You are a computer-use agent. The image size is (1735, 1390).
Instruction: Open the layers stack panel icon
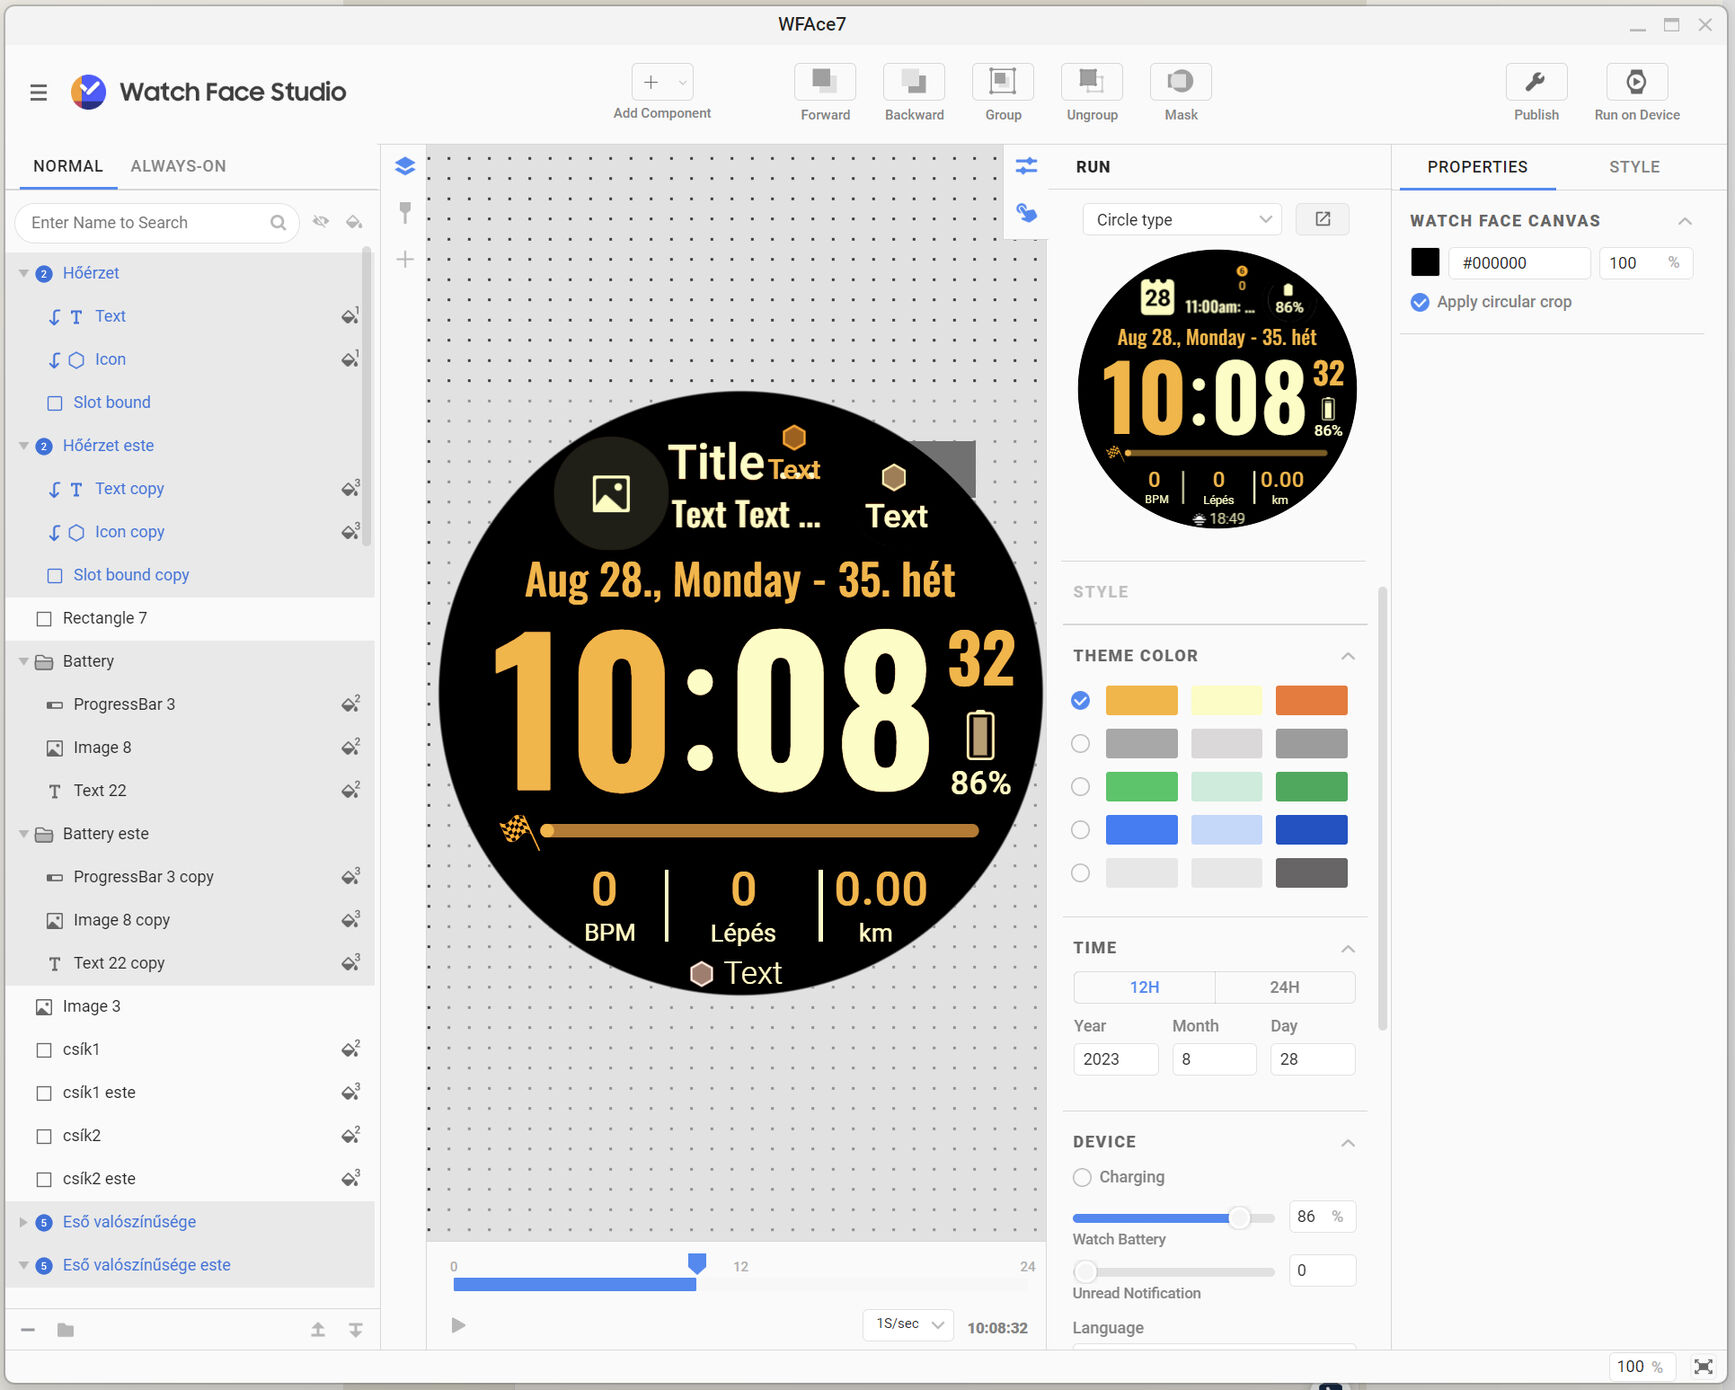click(x=405, y=166)
